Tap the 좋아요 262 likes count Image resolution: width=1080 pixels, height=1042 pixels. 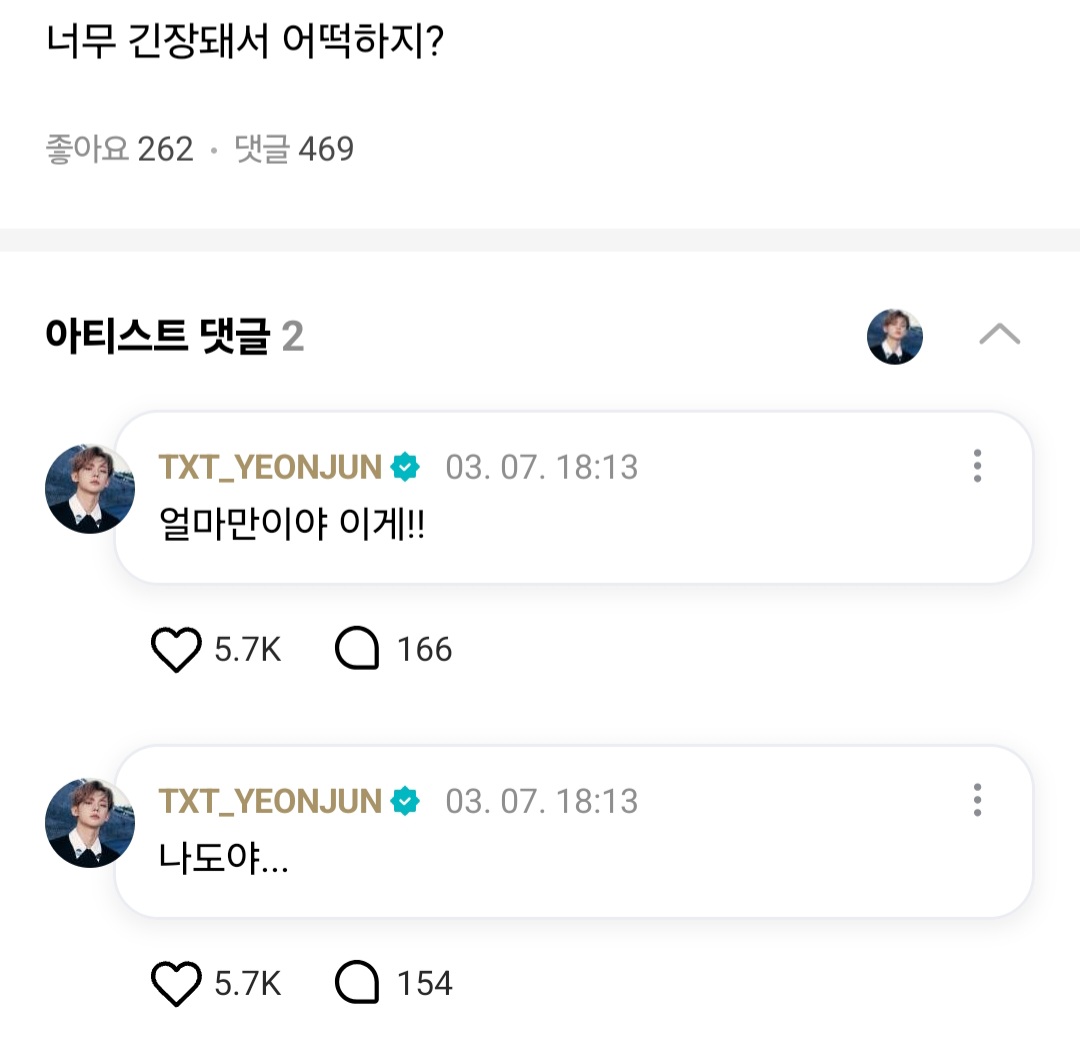pyautogui.click(x=119, y=149)
